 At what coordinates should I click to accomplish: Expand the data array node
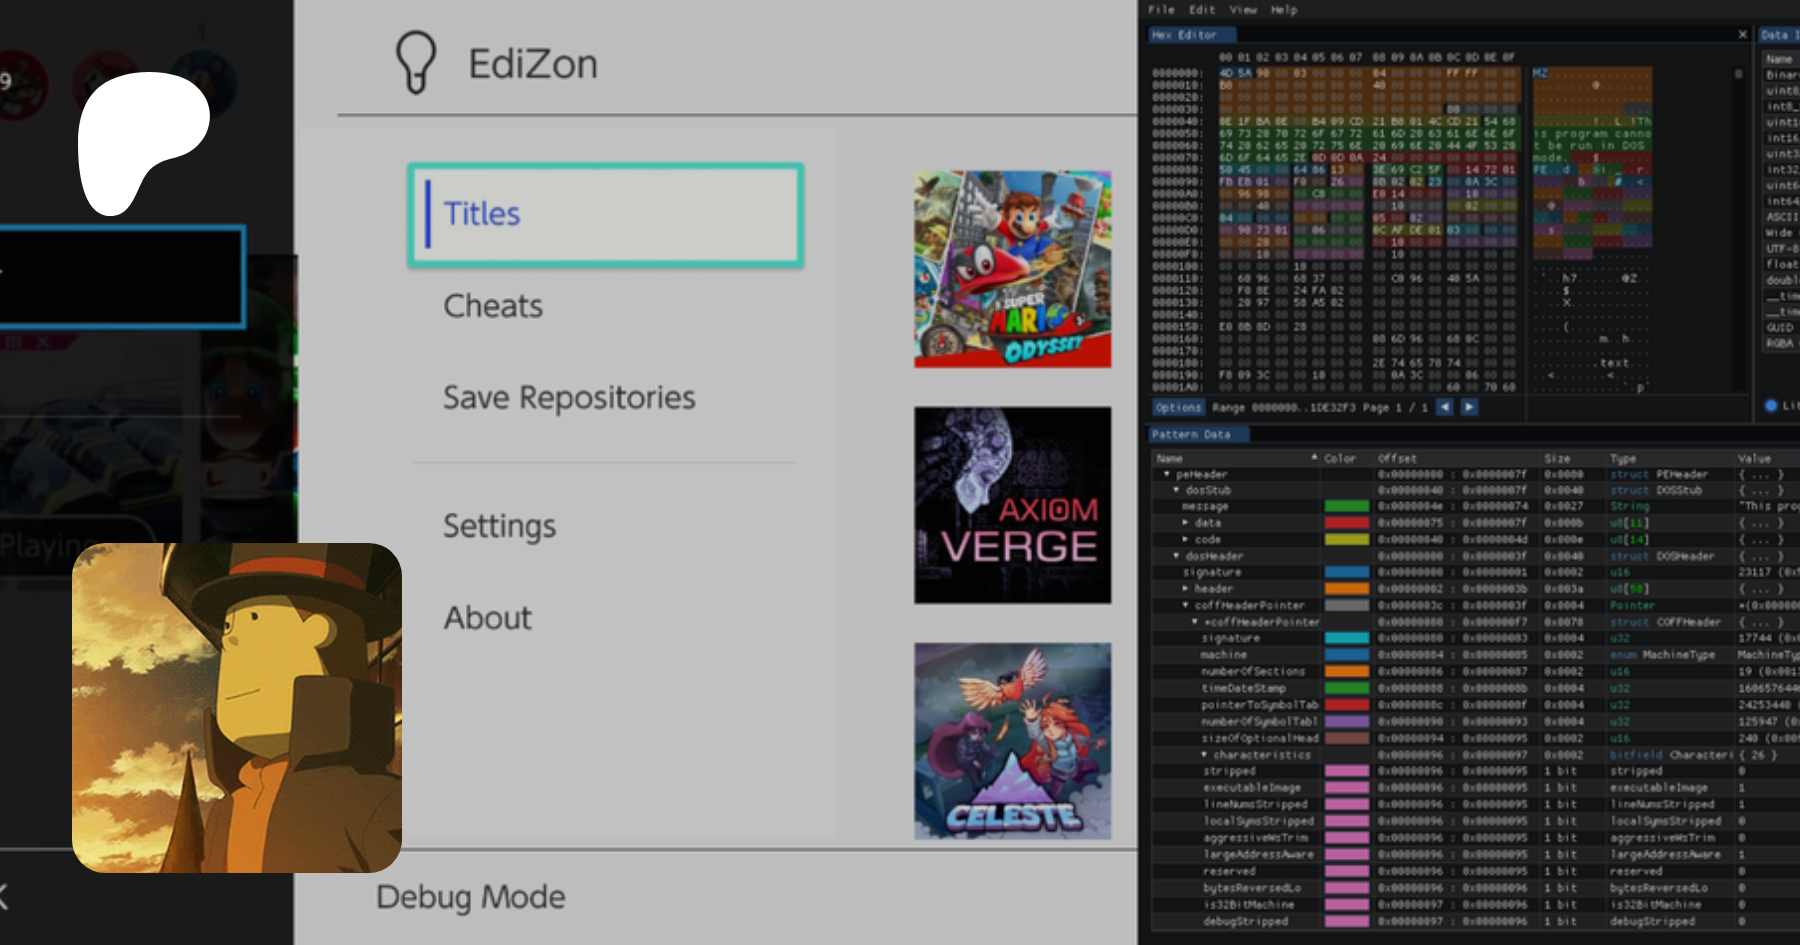(x=1185, y=523)
